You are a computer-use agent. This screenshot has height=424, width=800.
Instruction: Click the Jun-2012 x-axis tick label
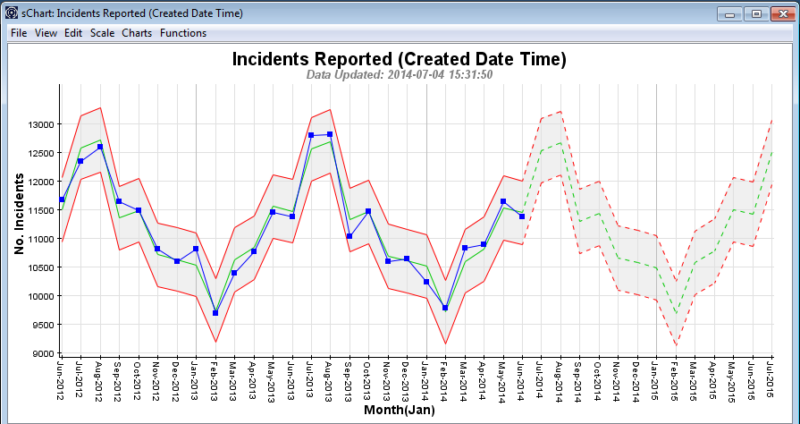(x=61, y=381)
